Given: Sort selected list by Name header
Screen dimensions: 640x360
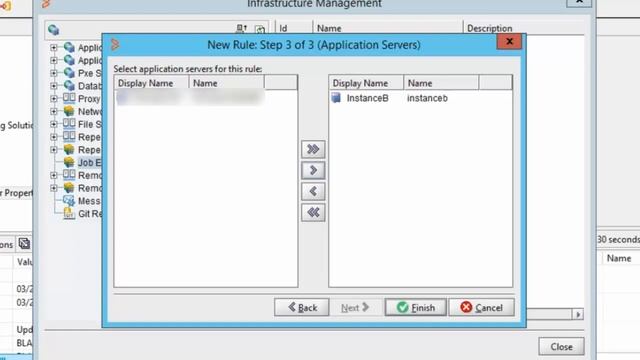Looking at the screenshot, I should [441, 83].
